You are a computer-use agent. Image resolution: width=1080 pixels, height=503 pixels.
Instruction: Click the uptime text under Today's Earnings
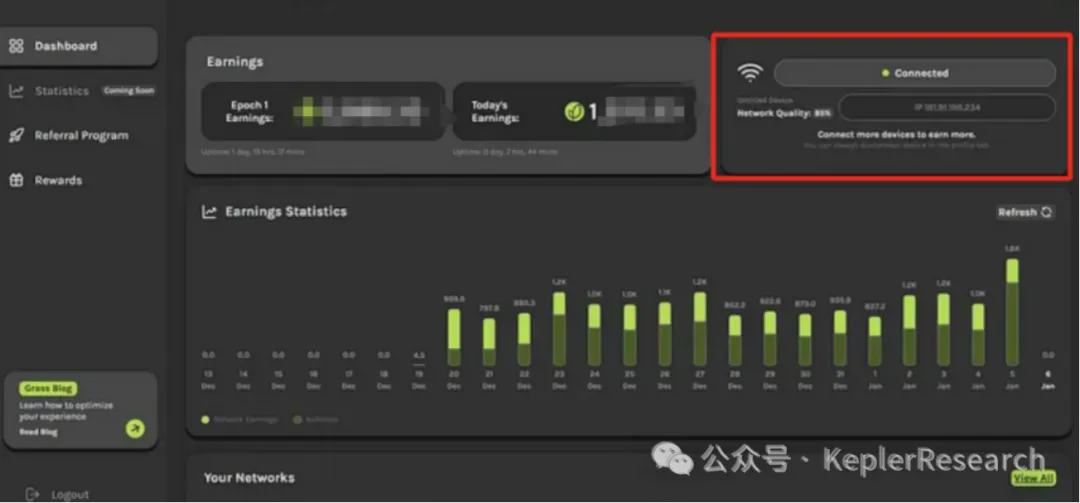pos(505,152)
